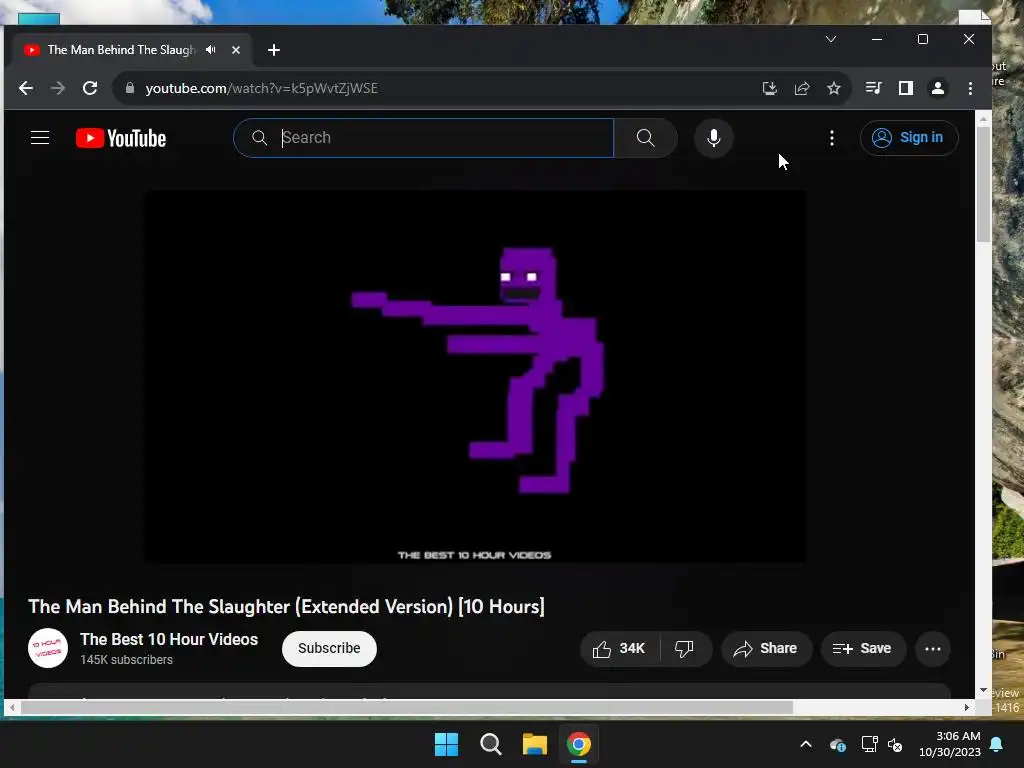Screen dimensions: 1024x768
Task: Click horizontal scrollbar right arrow
Action: pos(967,707)
